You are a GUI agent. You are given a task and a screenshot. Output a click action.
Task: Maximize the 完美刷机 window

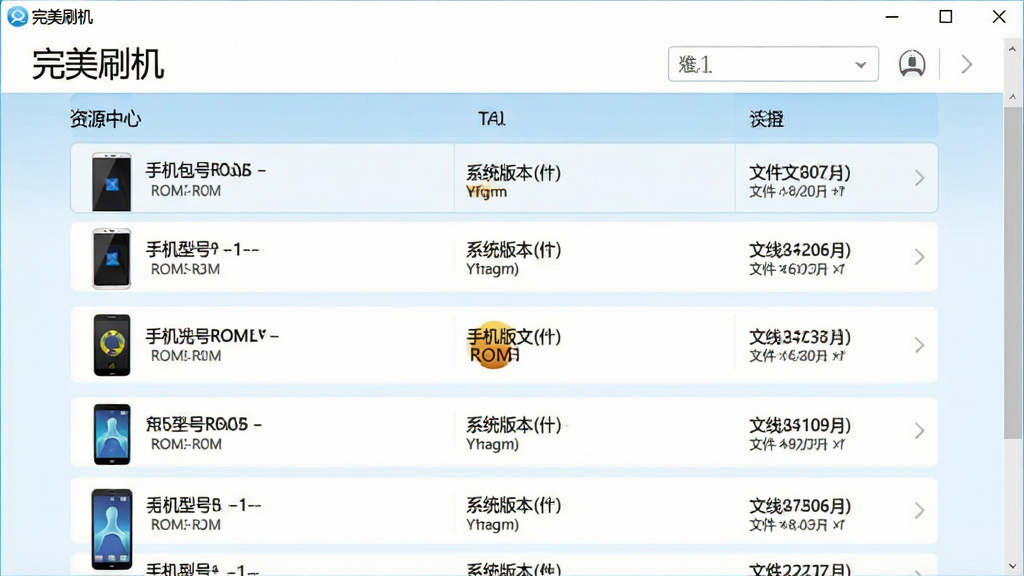(946, 16)
